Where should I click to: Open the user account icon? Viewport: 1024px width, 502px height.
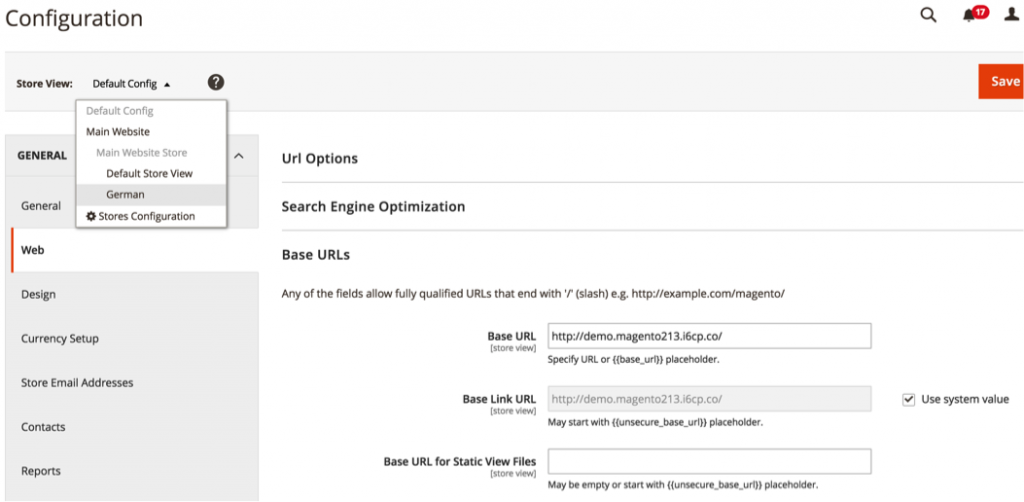click(x=1012, y=17)
